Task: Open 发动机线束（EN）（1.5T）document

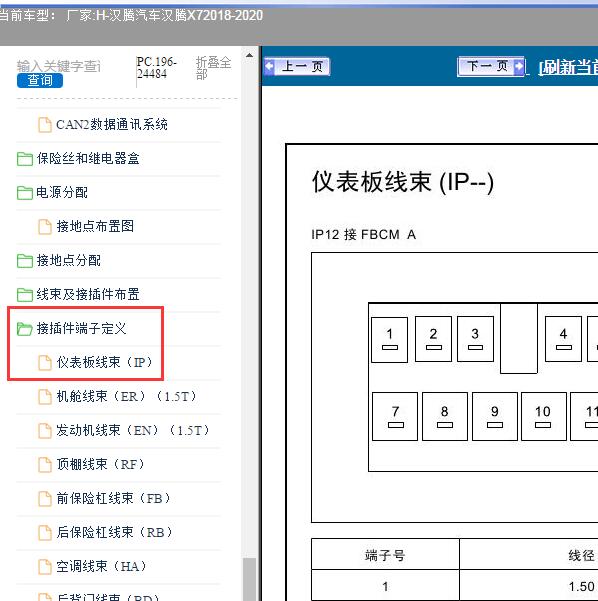Action: click(133, 430)
